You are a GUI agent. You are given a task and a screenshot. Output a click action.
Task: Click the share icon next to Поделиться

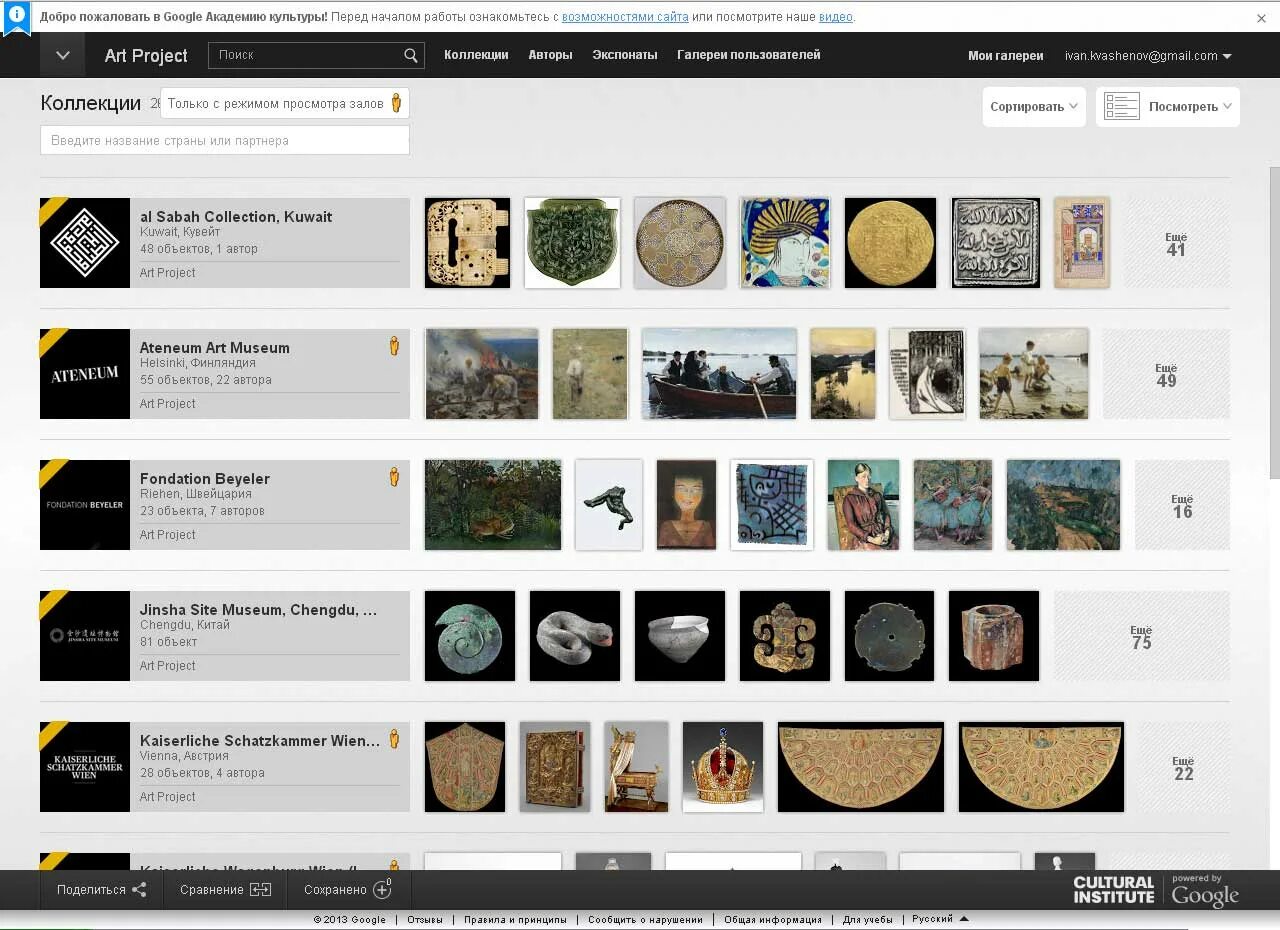point(139,890)
